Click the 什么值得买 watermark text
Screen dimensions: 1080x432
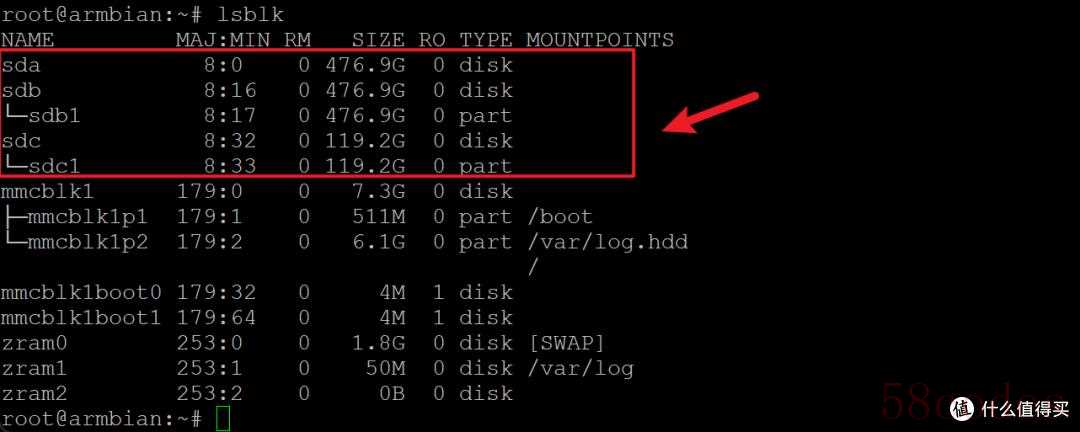coord(1025,409)
